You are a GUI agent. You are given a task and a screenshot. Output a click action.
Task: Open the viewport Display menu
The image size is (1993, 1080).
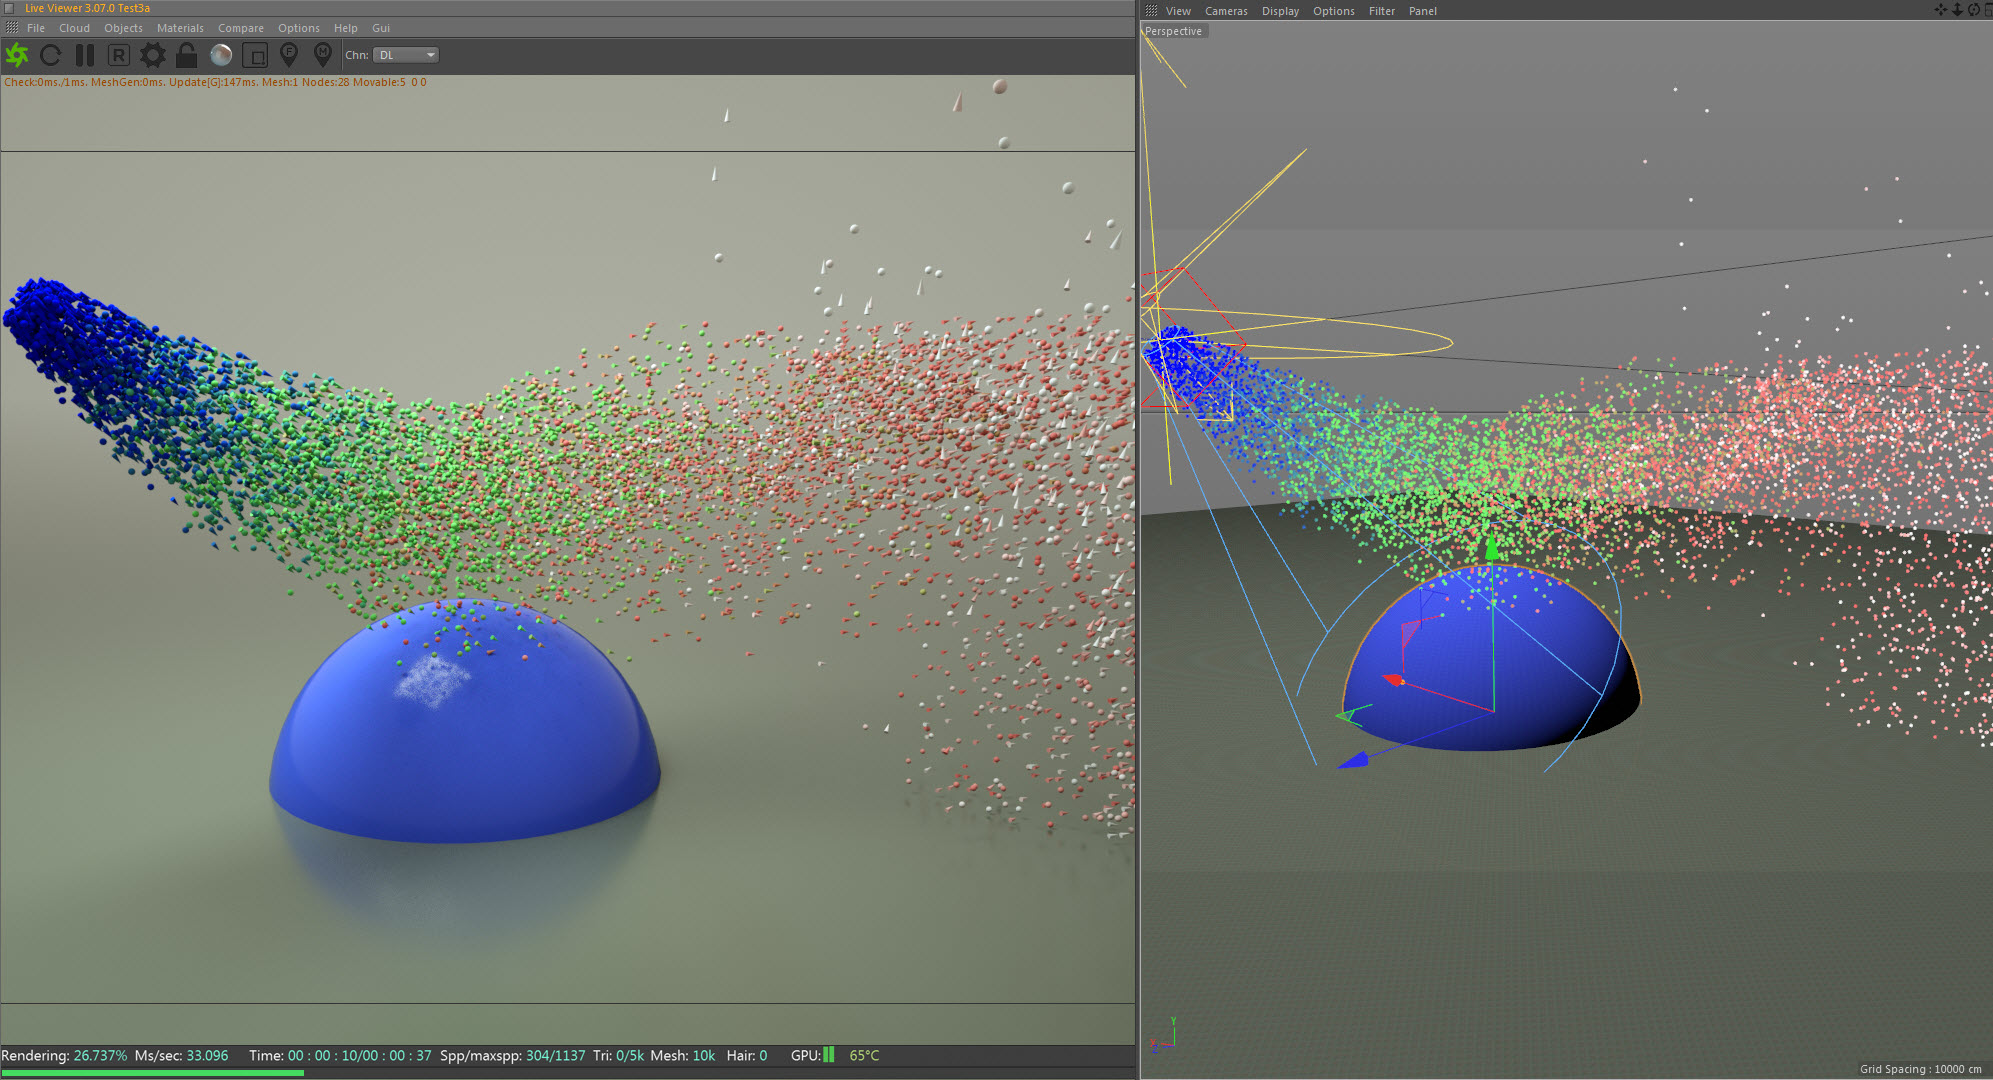tap(1280, 11)
